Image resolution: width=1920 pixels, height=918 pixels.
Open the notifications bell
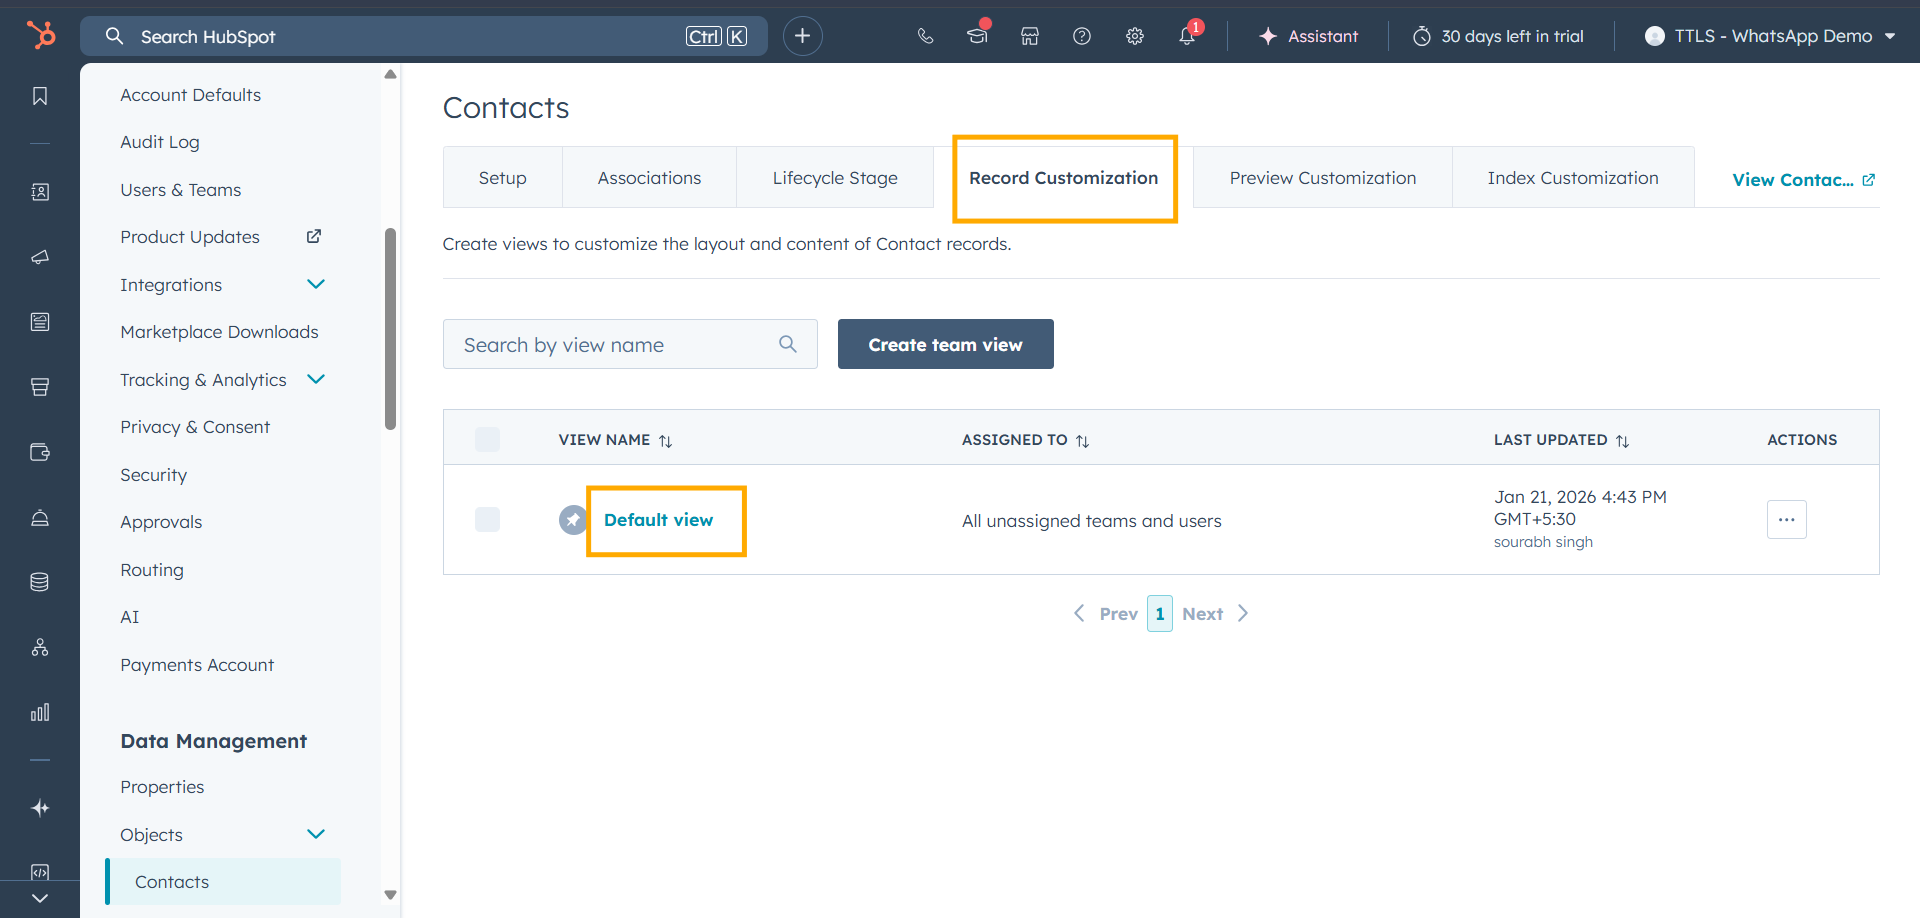click(1186, 36)
